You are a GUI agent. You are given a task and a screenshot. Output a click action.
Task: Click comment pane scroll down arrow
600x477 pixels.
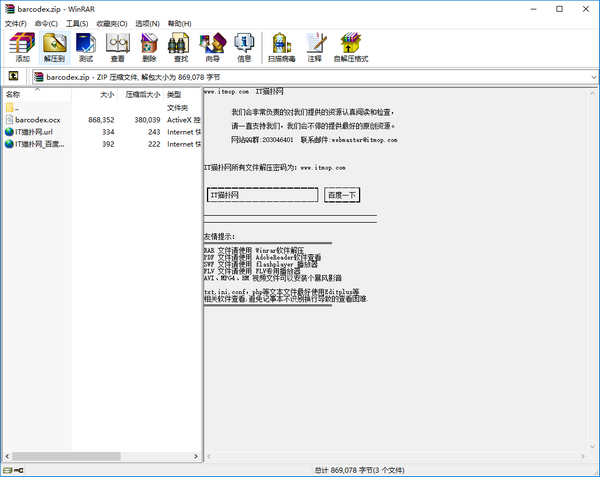click(x=593, y=447)
